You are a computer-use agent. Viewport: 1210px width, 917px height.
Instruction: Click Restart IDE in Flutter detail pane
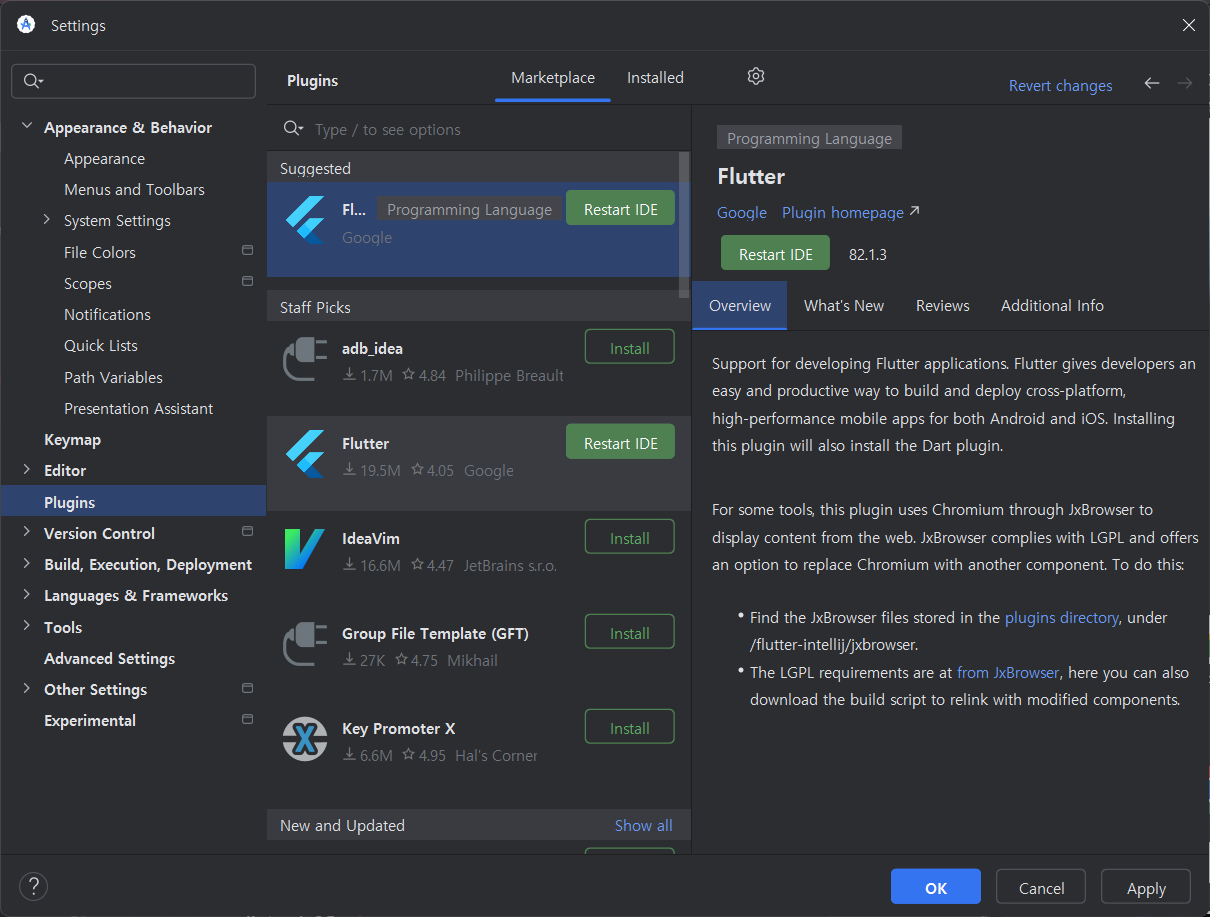click(x=775, y=254)
